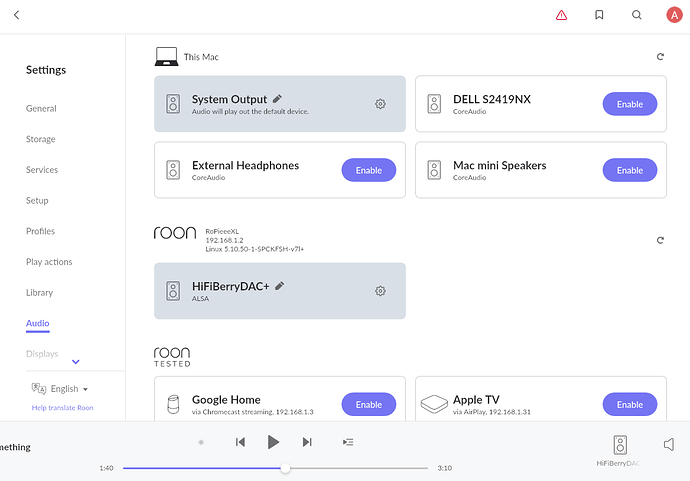Edit HiFiBerryDAC+ name pencil icon

click(x=279, y=286)
